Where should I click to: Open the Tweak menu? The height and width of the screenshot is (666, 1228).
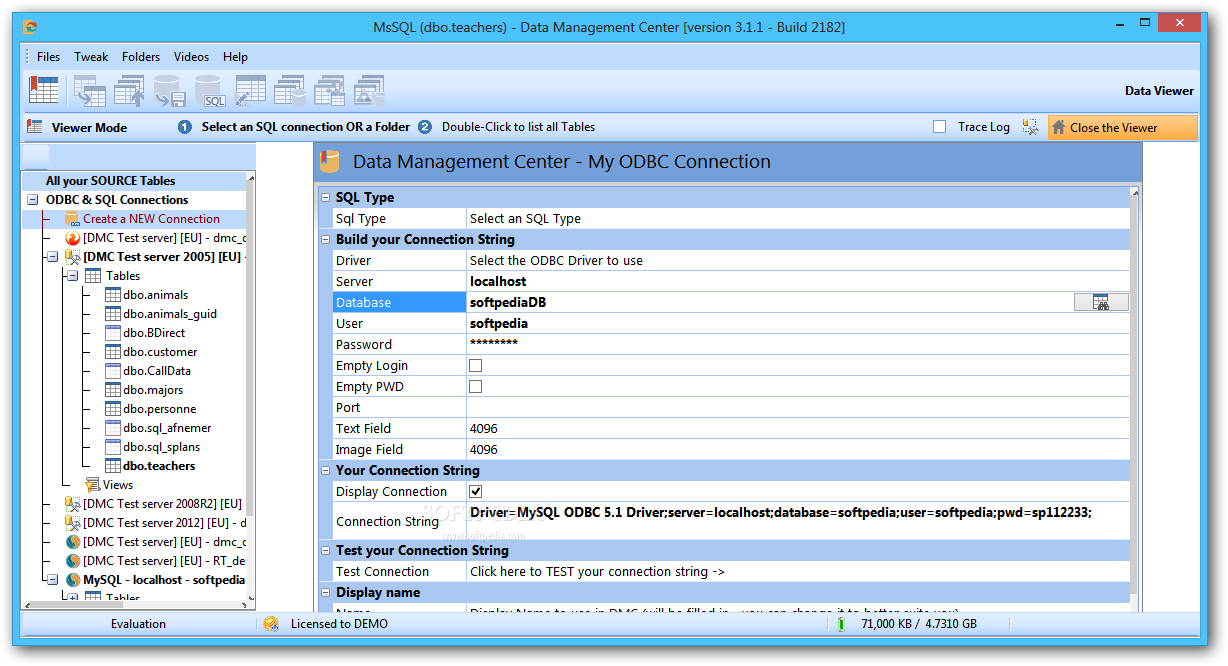tap(91, 57)
